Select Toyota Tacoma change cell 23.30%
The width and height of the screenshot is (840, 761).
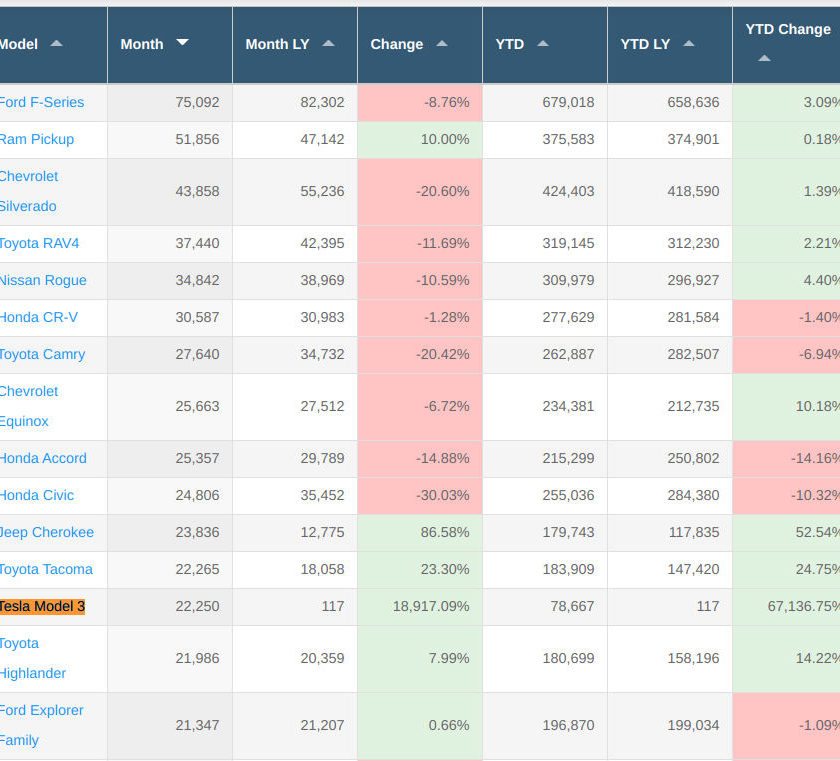point(419,570)
